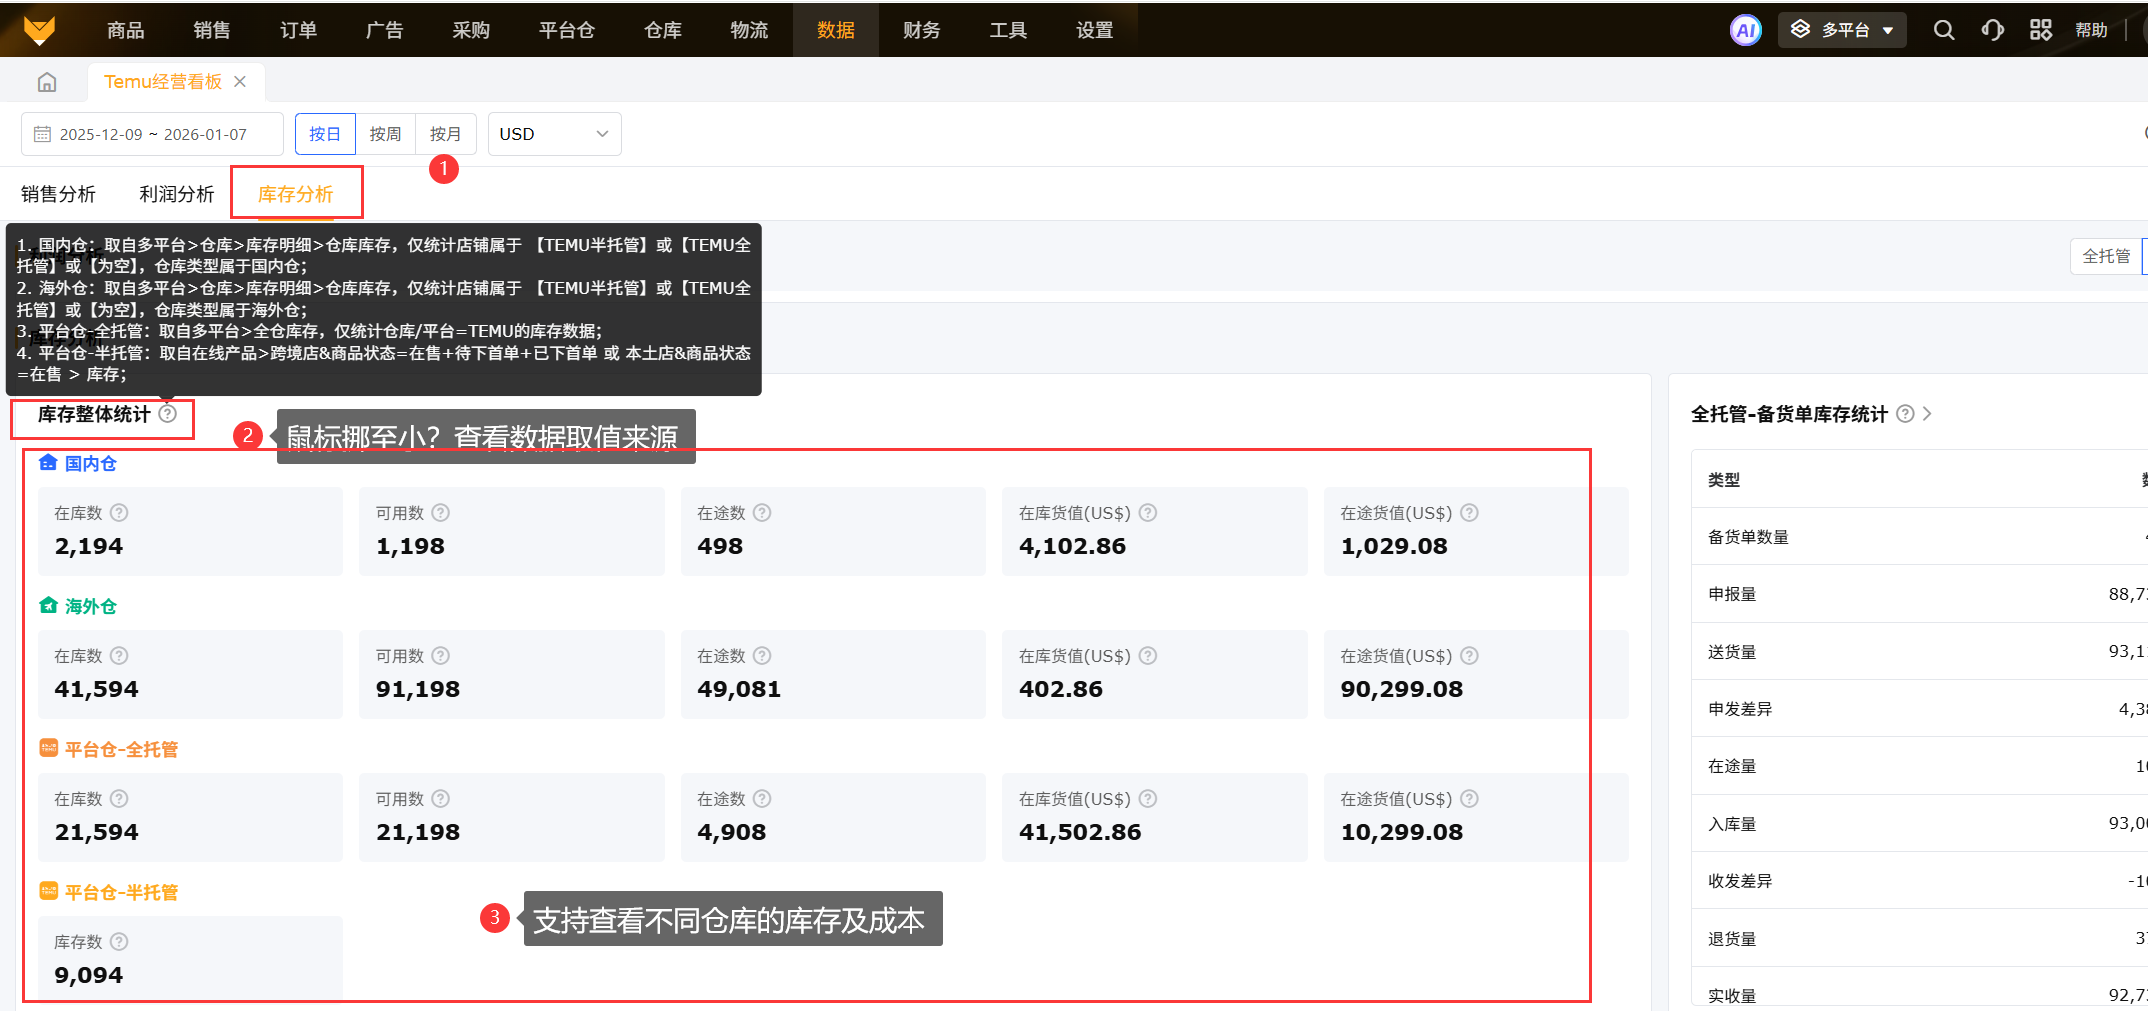This screenshot has width=2148, height=1011.
Task: Open the 数据 menu
Action: click(x=836, y=30)
